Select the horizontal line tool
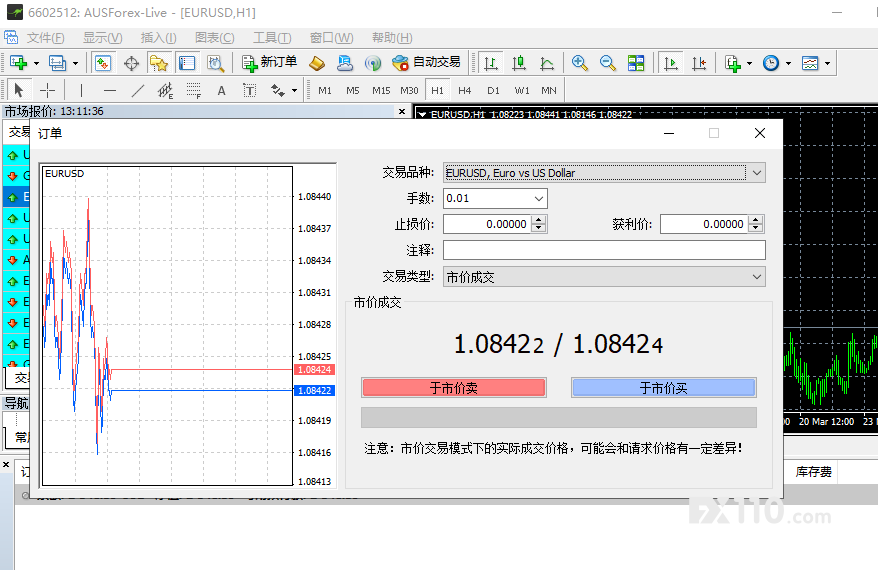The height and width of the screenshot is (570, 878). point(110,90)
